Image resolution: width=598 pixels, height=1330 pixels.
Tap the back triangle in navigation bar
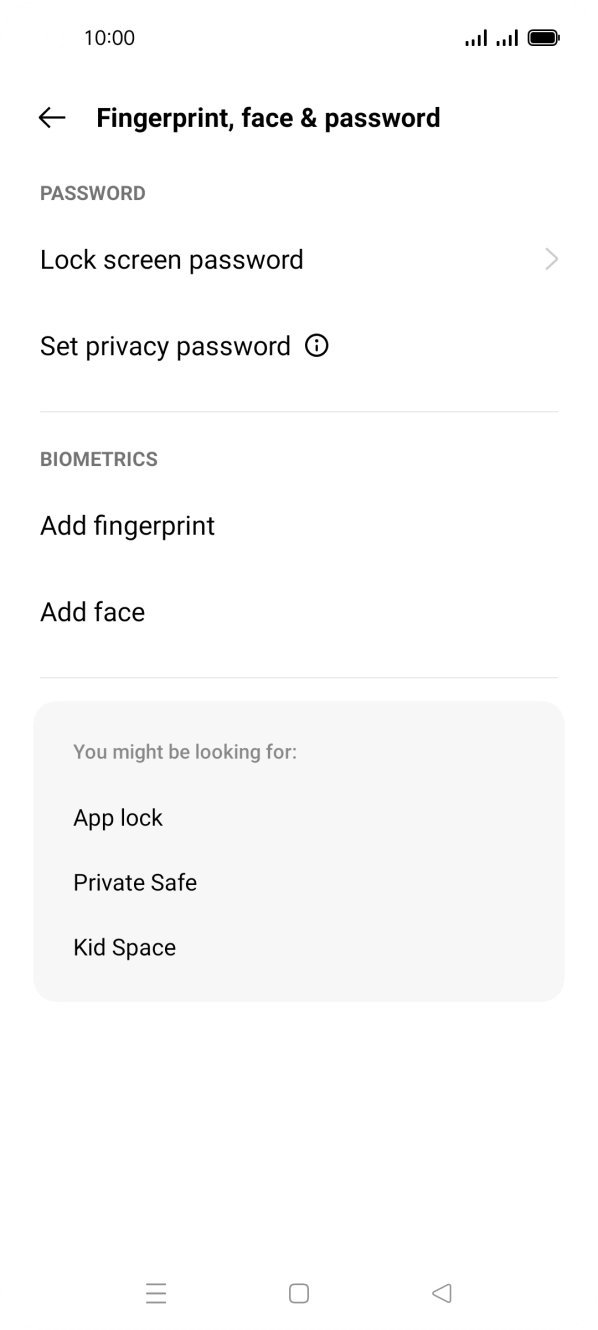441,1293
